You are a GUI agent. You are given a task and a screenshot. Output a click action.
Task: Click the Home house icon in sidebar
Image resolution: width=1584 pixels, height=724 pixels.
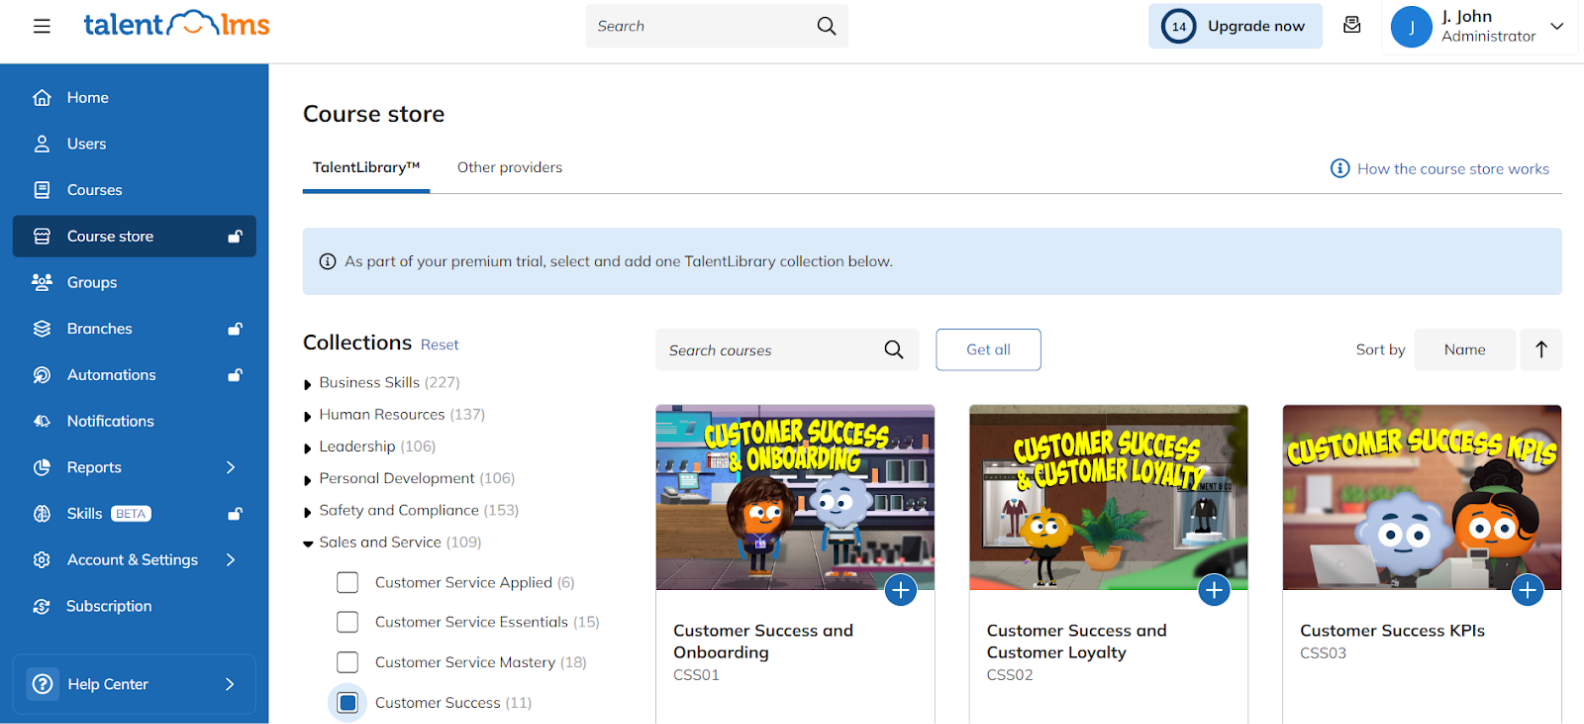point(42,97)
